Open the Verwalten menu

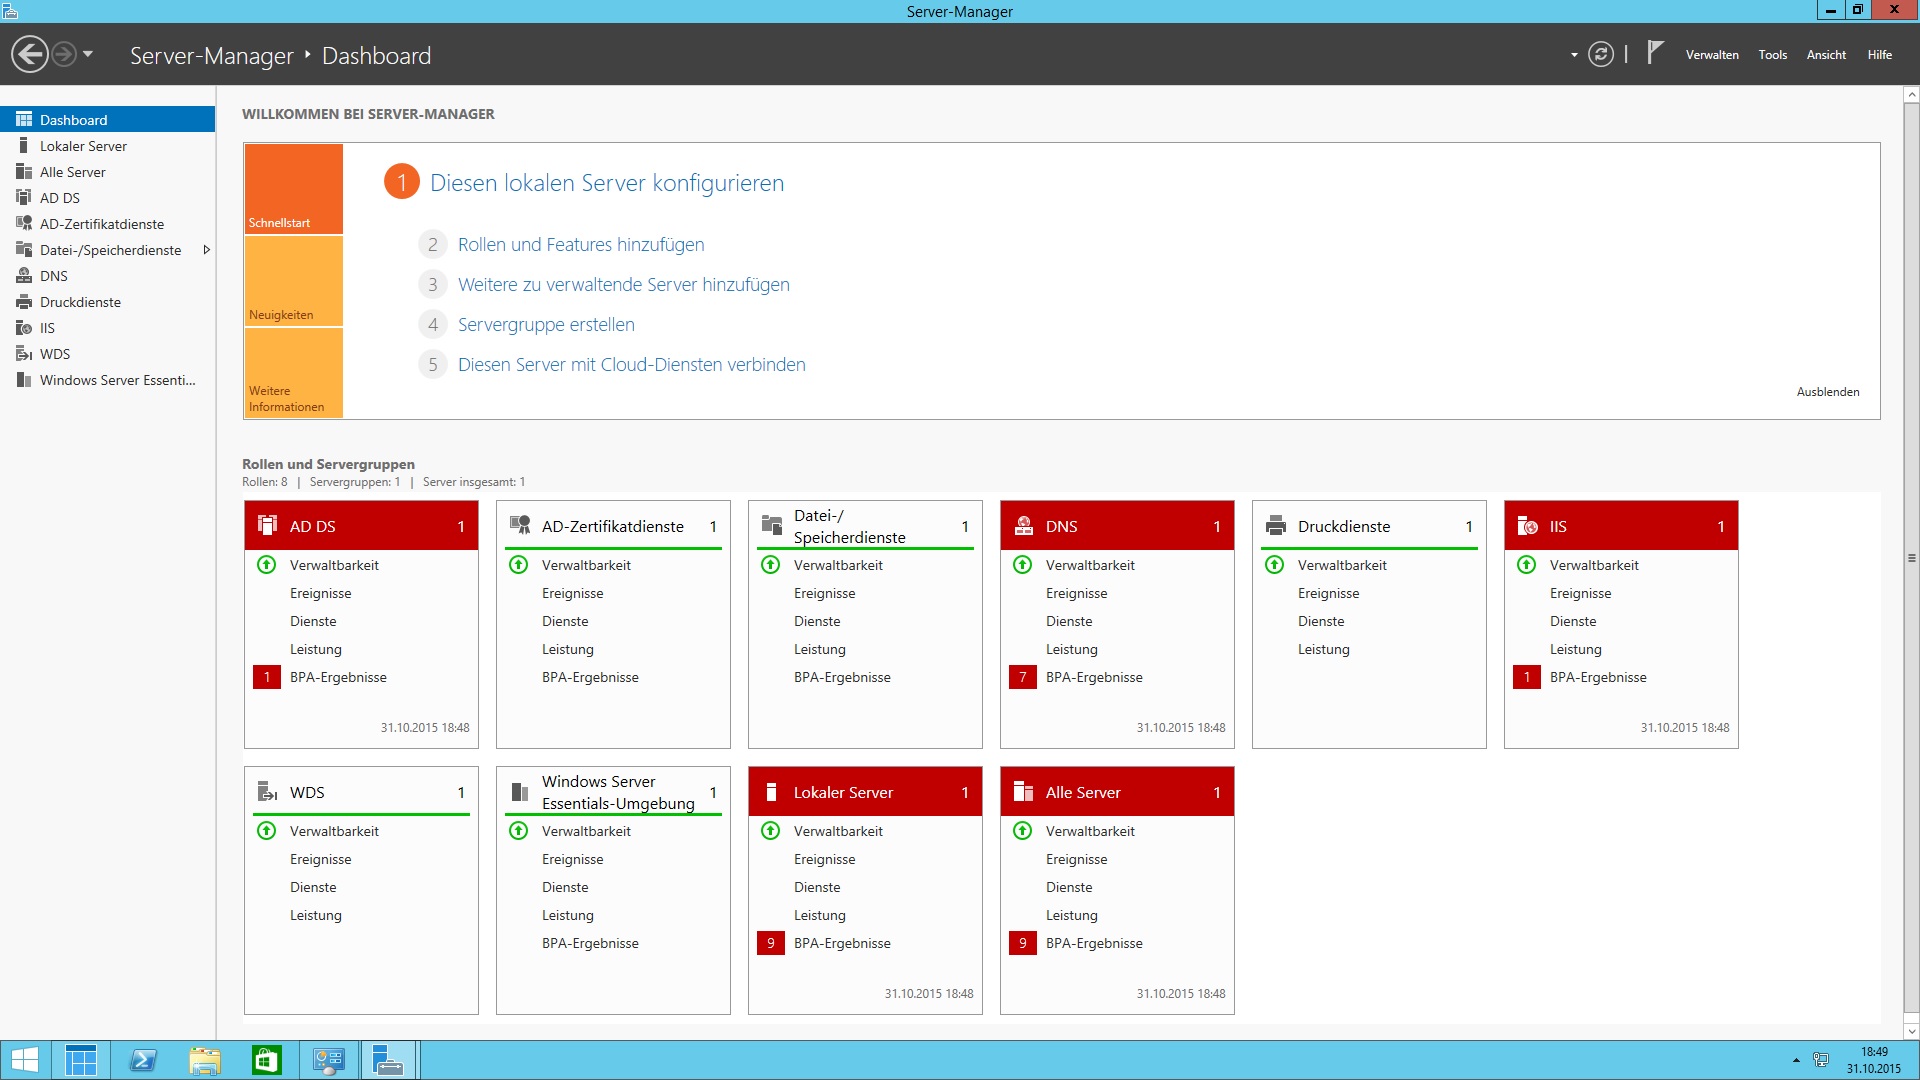pos(1712,55)
